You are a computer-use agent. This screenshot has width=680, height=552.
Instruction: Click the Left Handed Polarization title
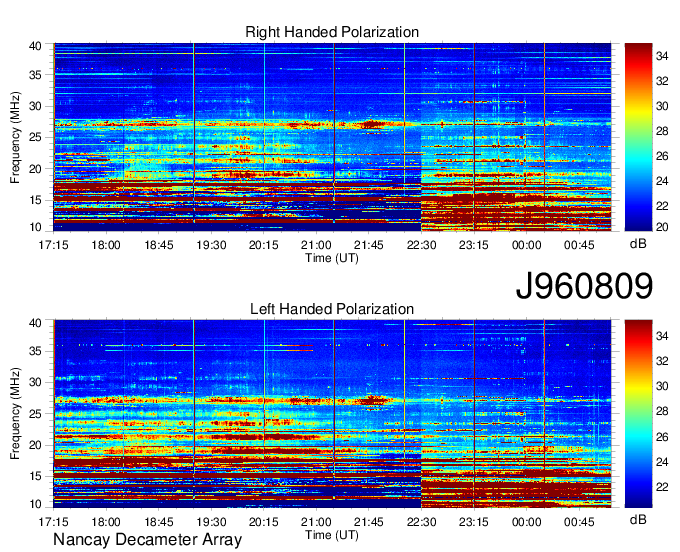click(332, 309)
